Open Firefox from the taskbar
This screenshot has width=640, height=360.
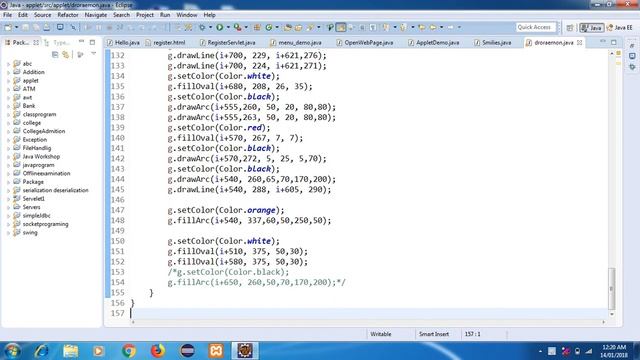(158, 351)
